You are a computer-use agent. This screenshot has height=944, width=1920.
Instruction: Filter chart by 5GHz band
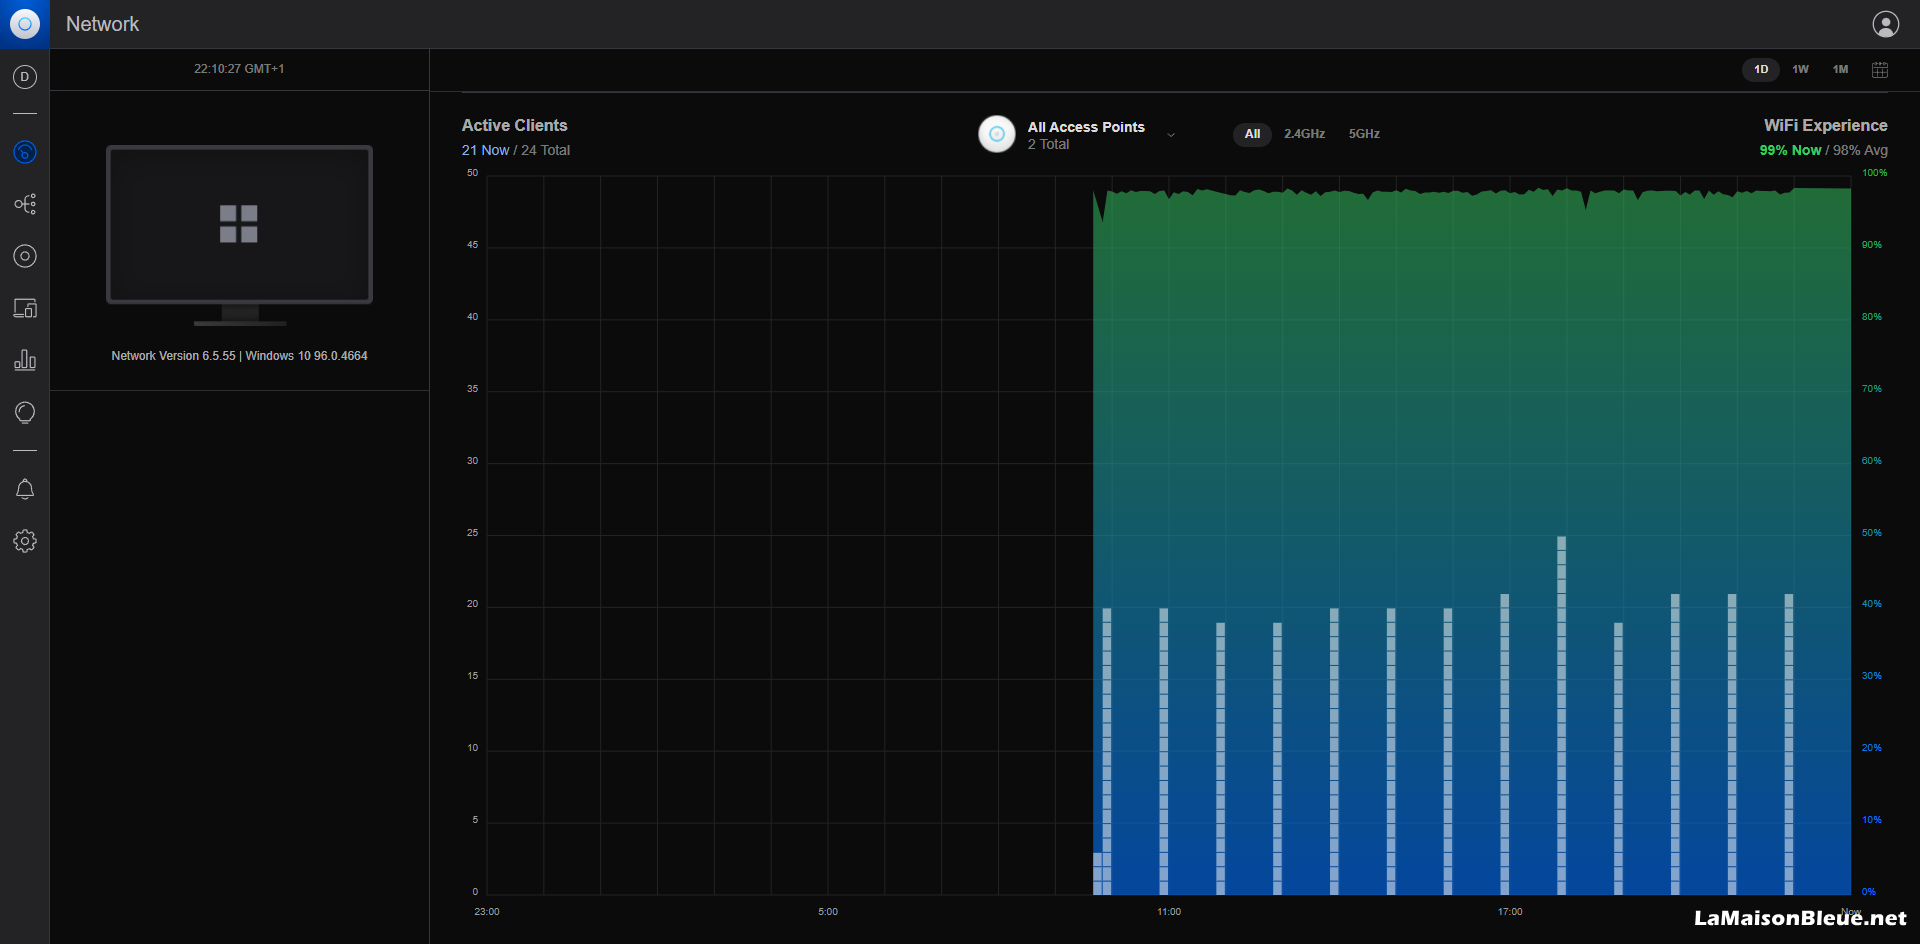pos(1364,134)
